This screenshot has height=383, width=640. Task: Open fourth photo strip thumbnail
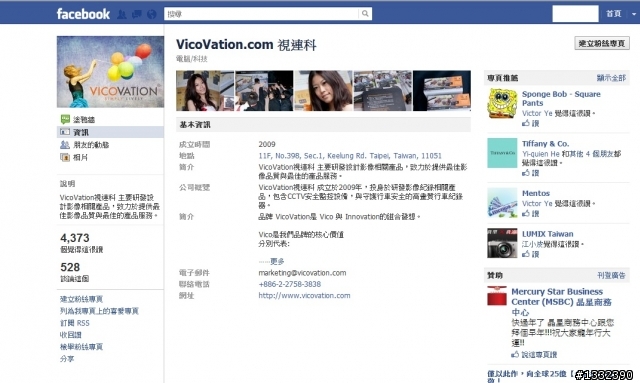click(382, 91)
